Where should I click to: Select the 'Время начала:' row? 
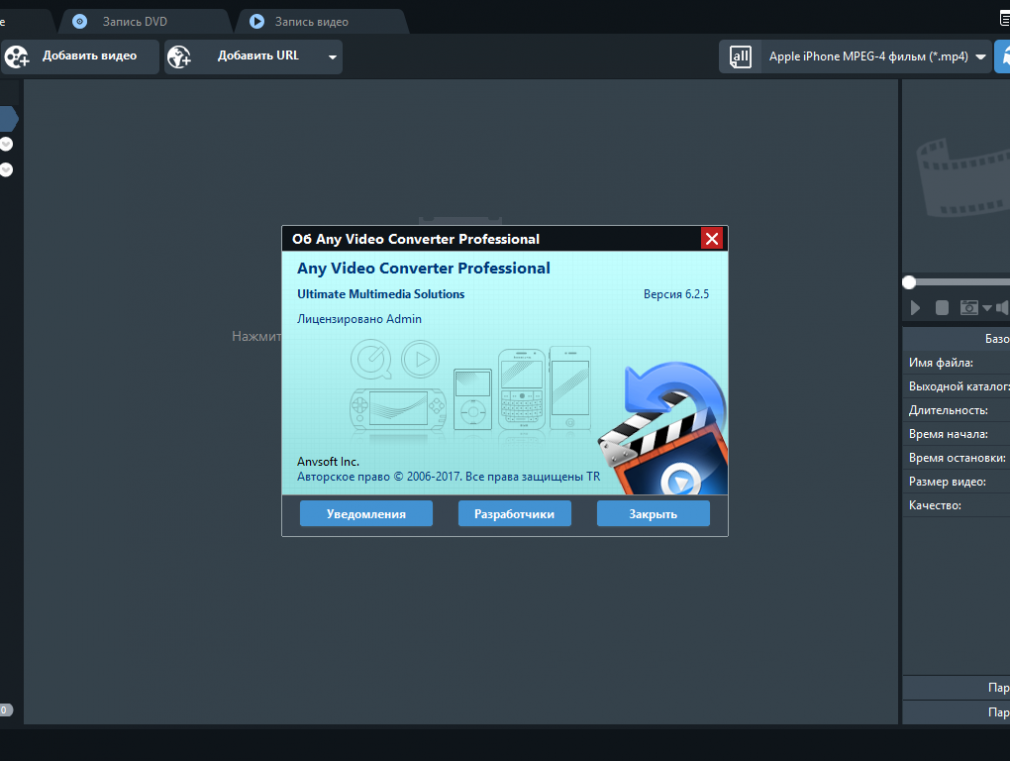(956, 434)
